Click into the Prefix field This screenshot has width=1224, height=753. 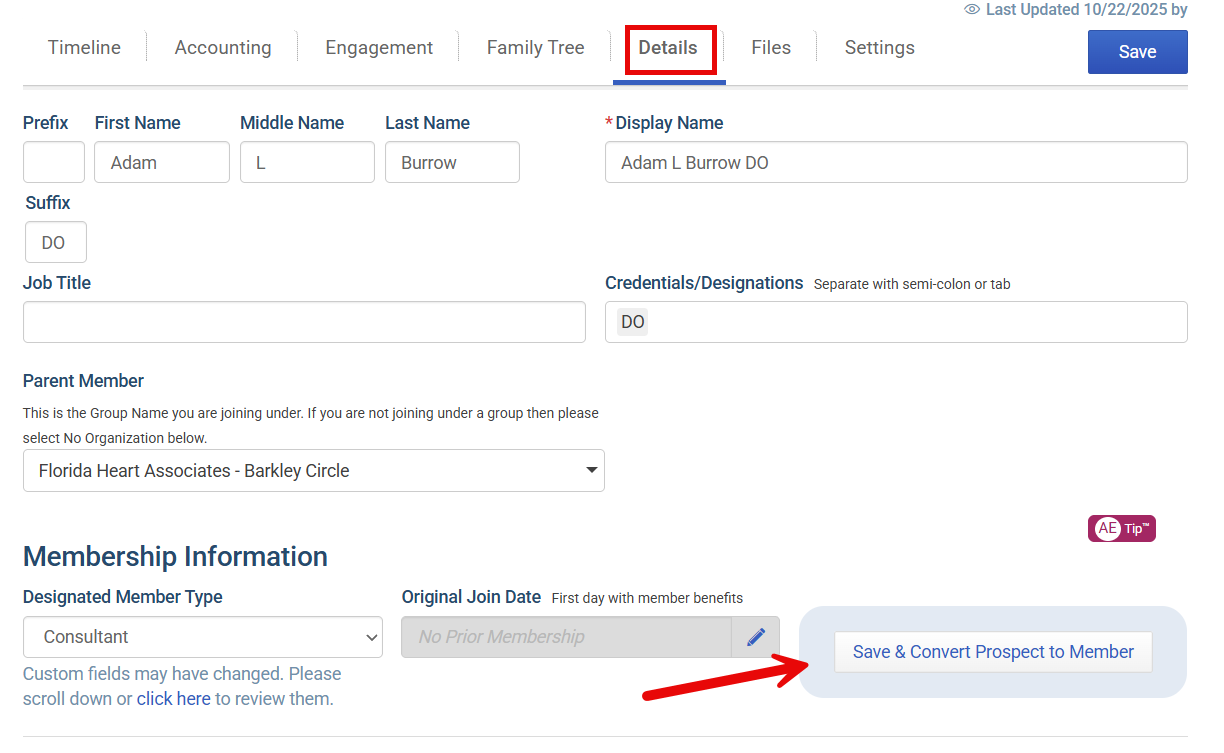coord(54,162)
